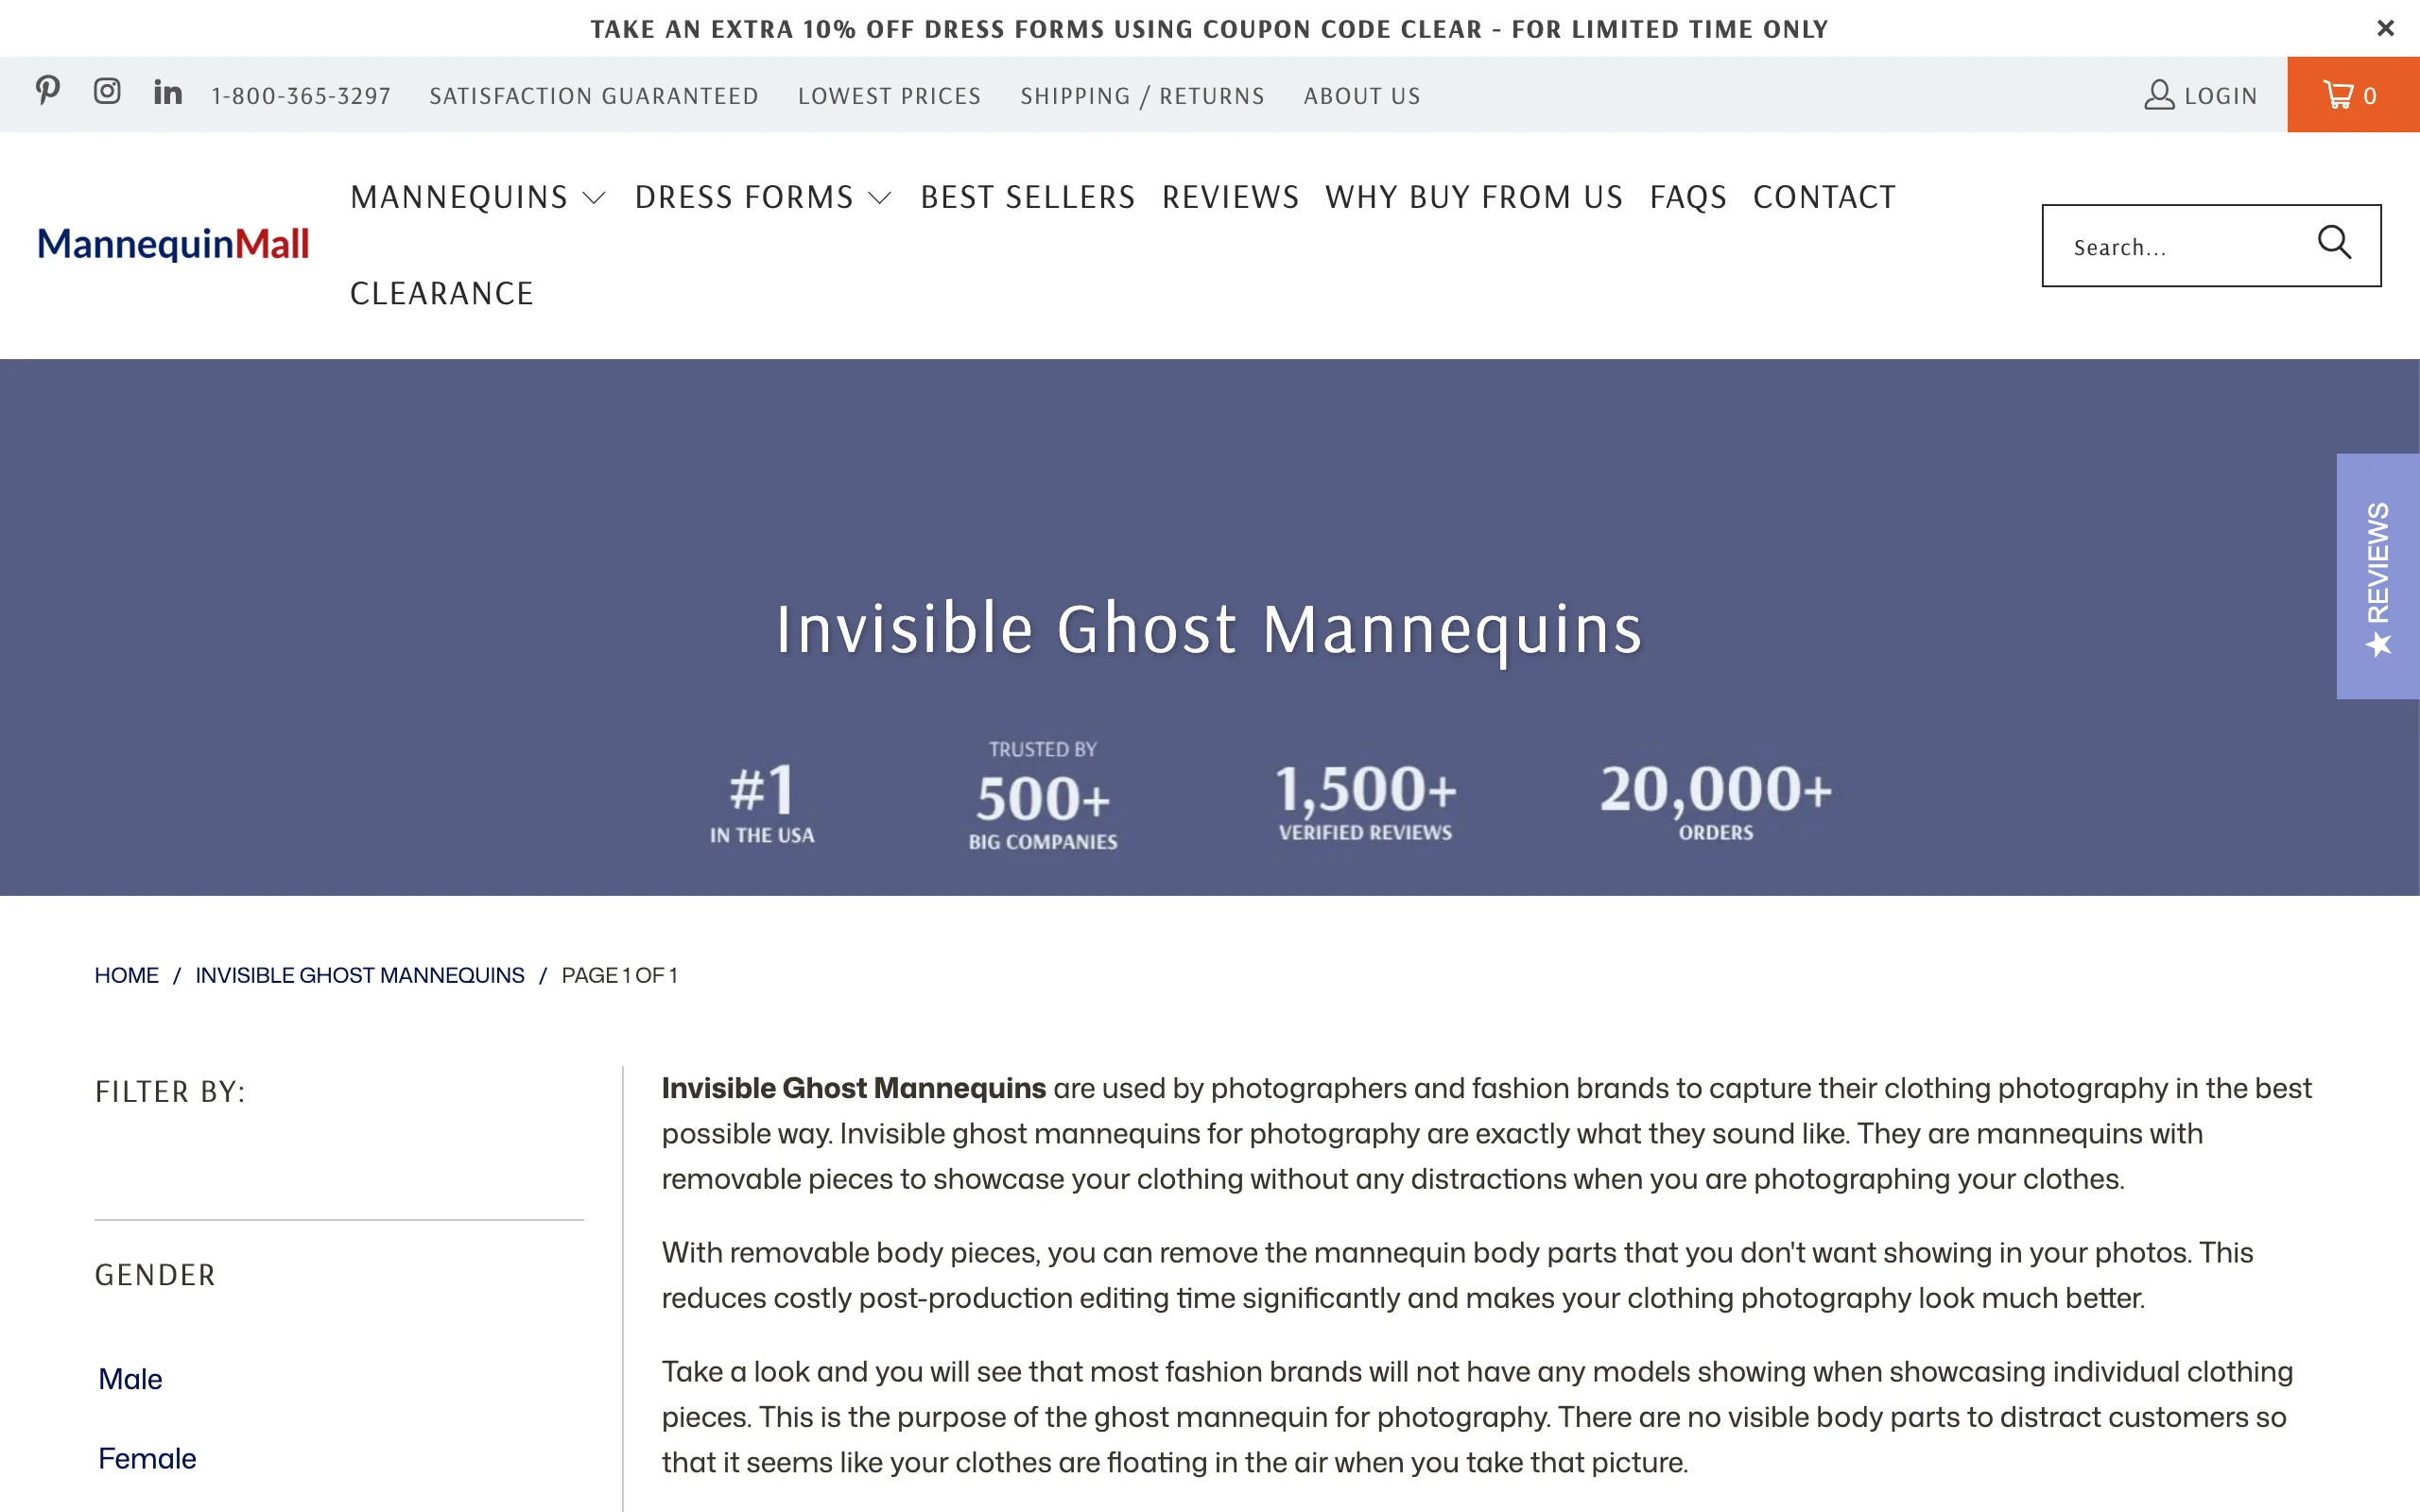Open the Reviews side tab with star

coord(2378,576)
